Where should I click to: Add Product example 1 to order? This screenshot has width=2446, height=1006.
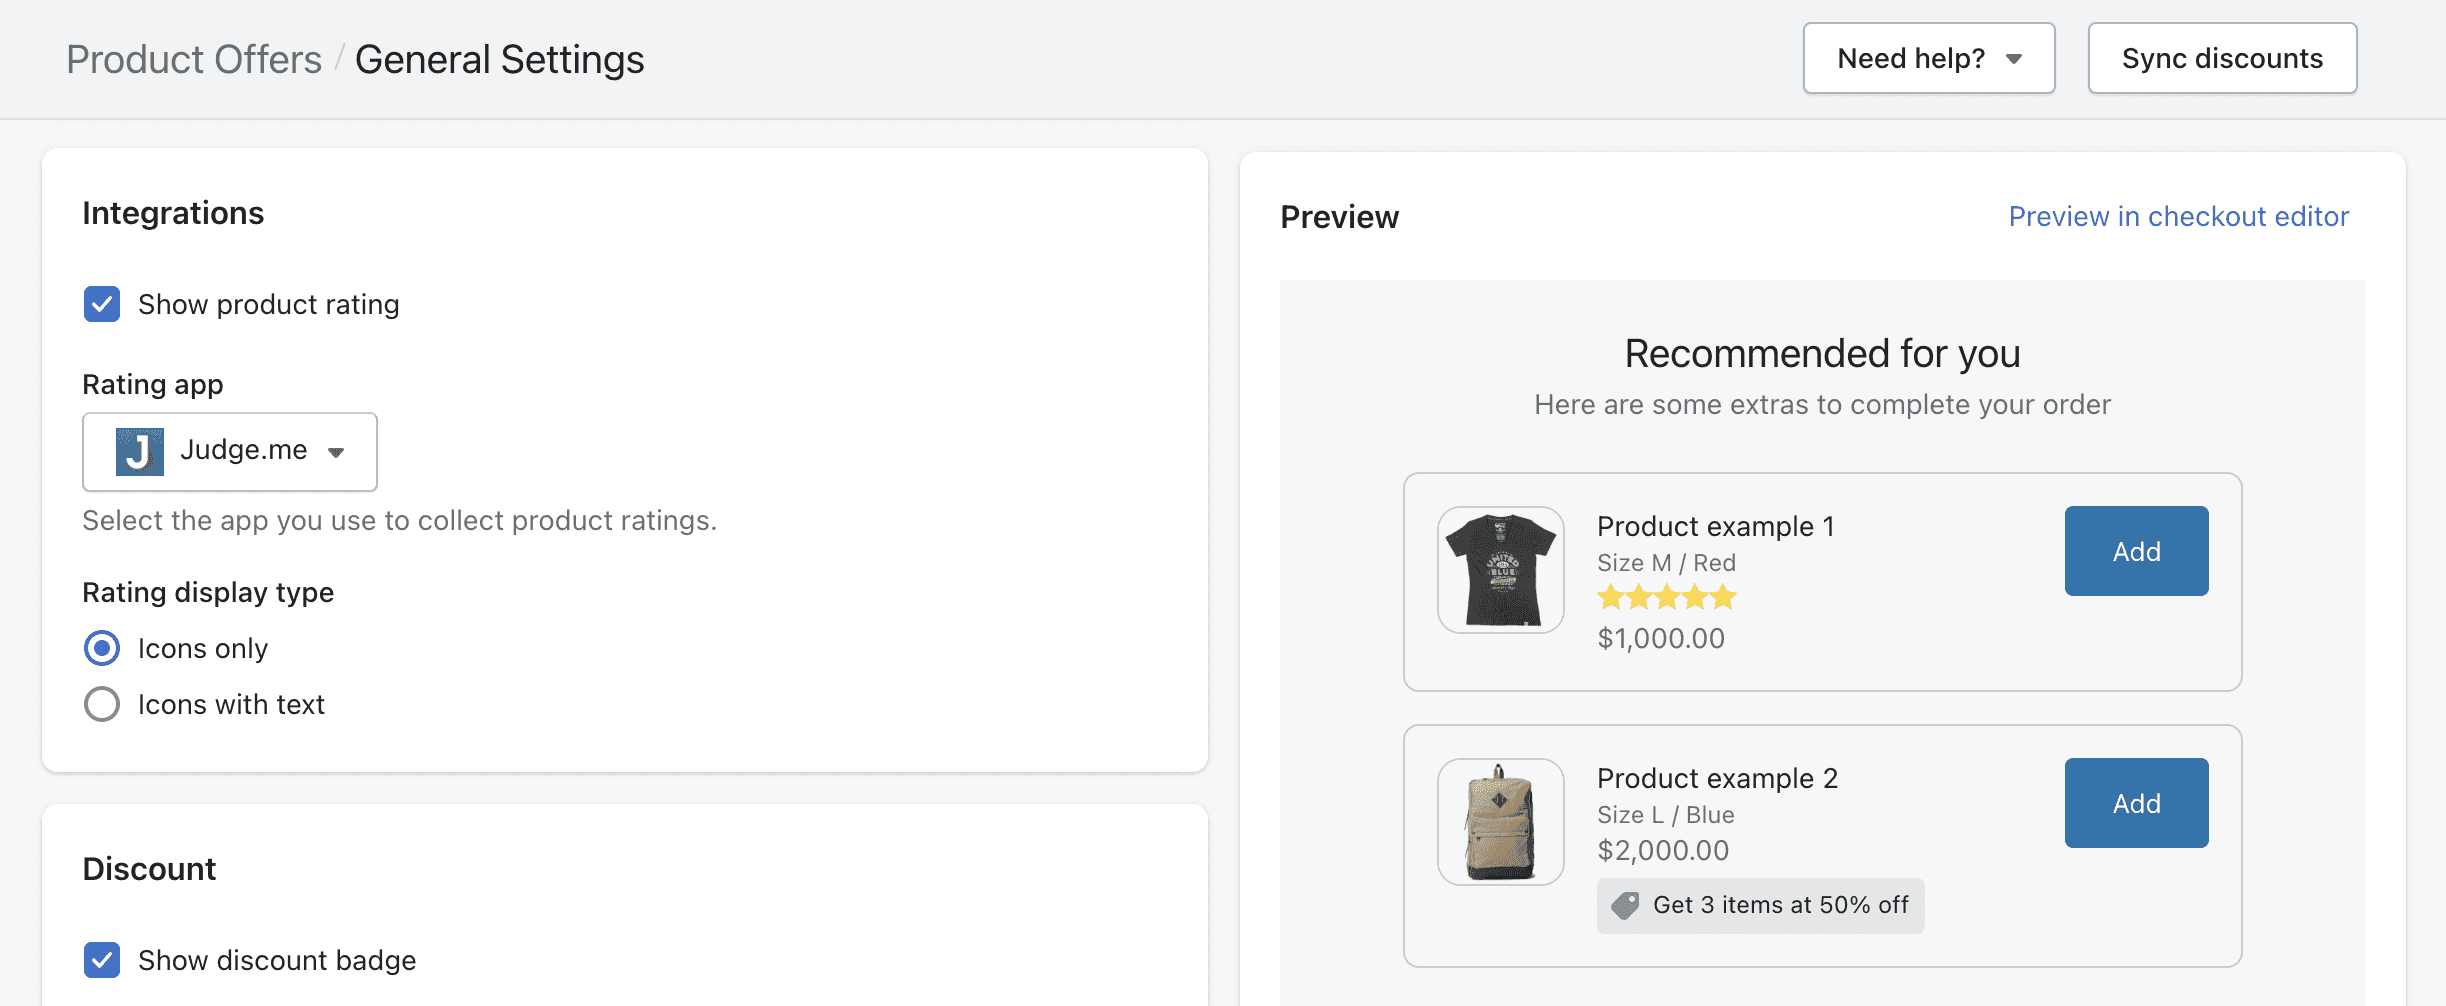(2136, 551)
